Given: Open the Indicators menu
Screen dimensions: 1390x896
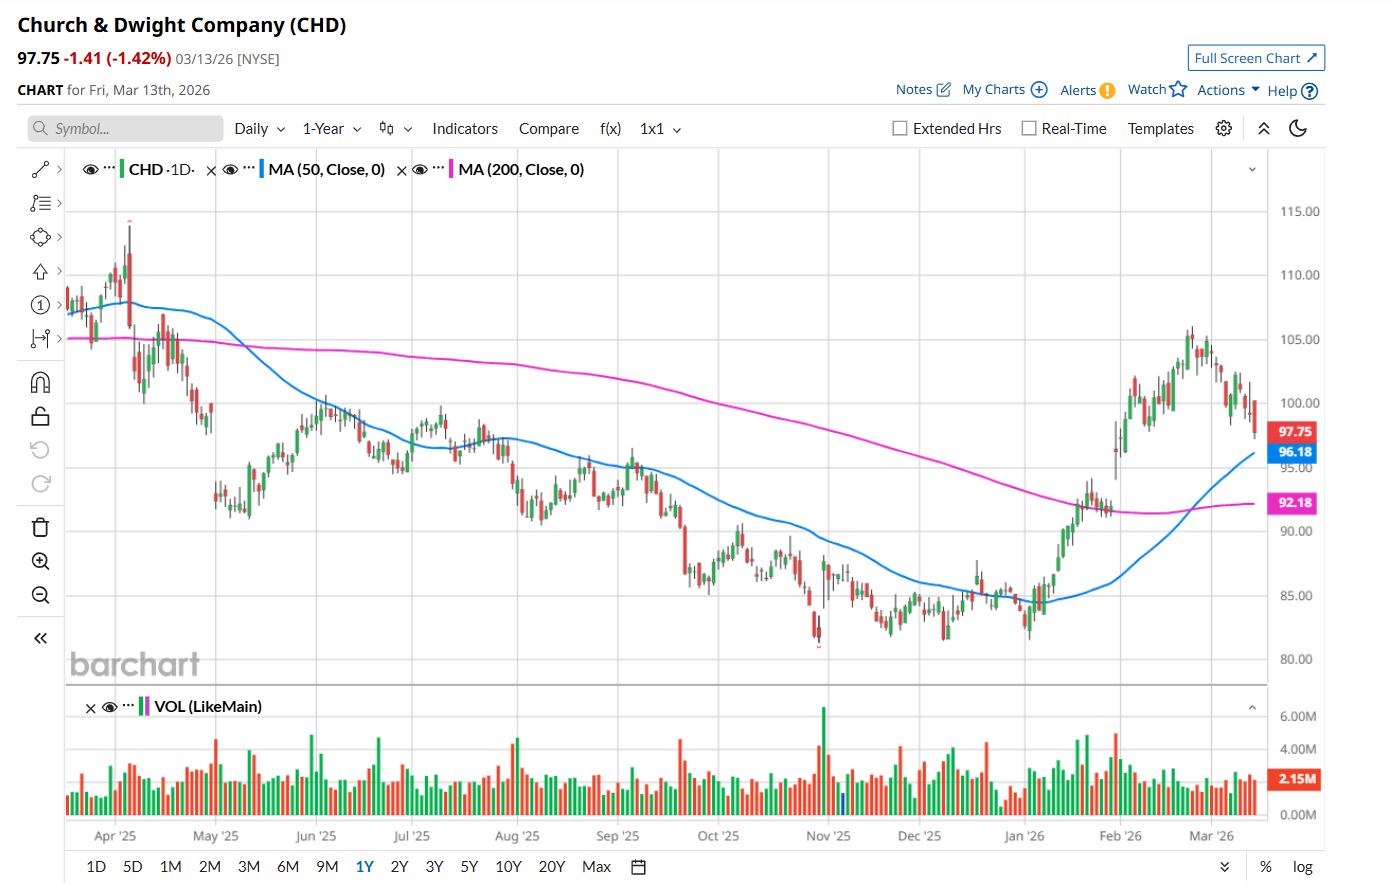Looking at the screenshot, I should click(465, 129).
